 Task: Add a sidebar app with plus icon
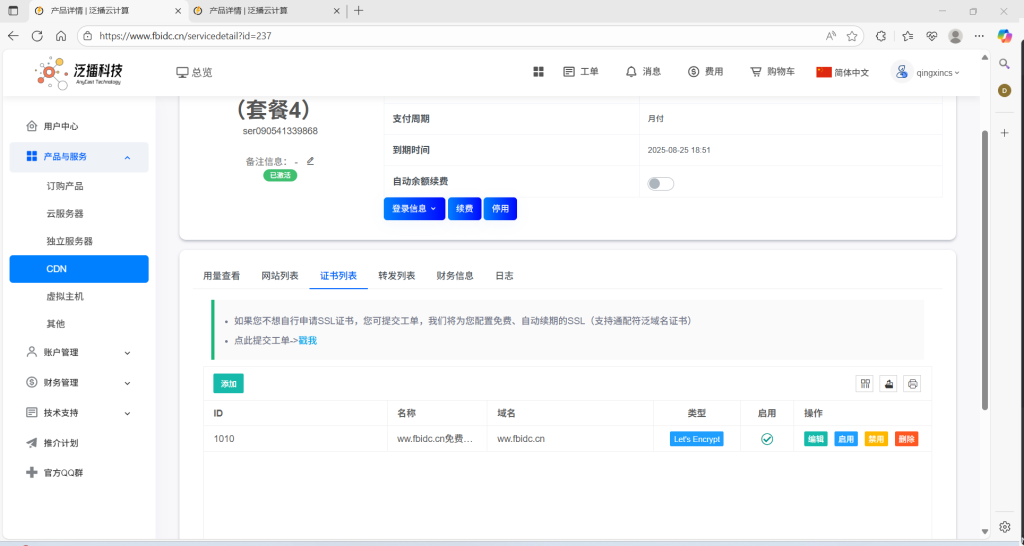[1004, 133]
